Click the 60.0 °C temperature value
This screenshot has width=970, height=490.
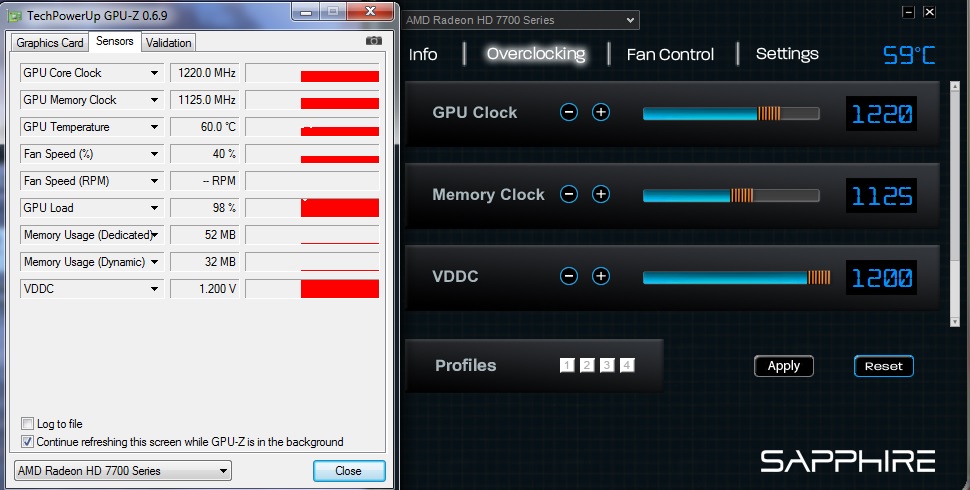point(205,127)
